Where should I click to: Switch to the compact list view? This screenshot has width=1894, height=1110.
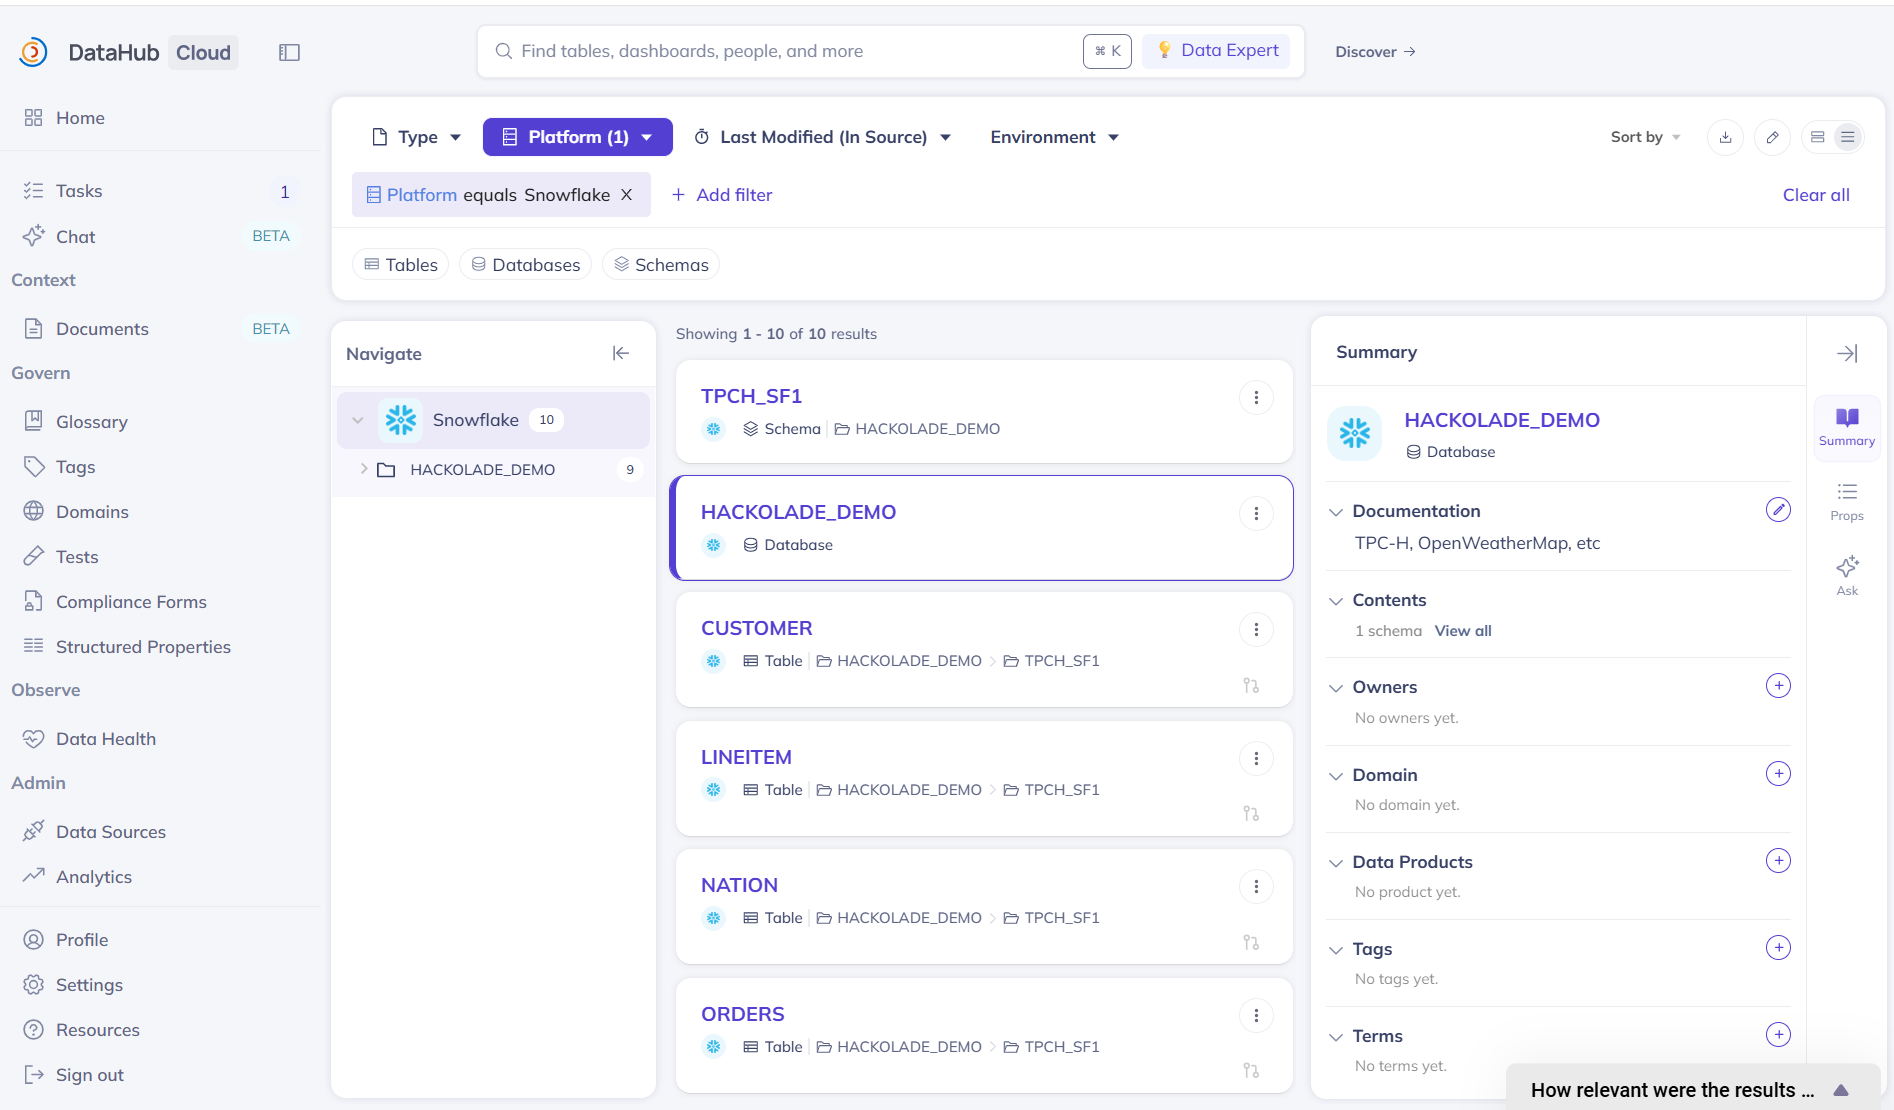[1848, 137]
